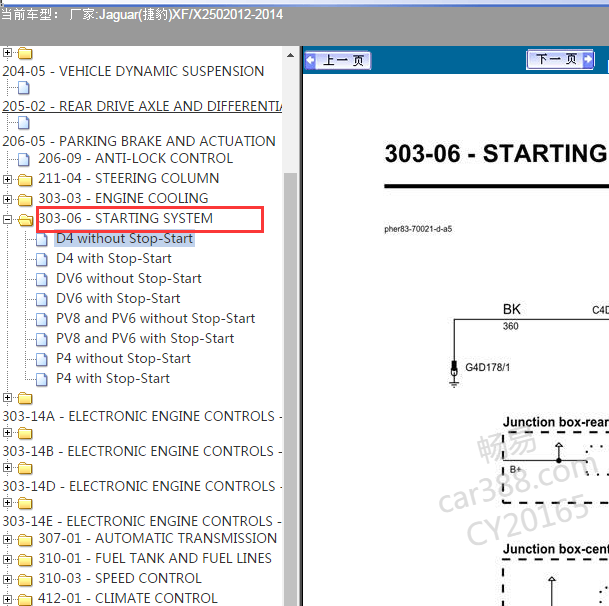This screenshot has height=606, width=609.
Task: Expand the 307-01 Automatic Transmission folder
Action: point(8,539)
